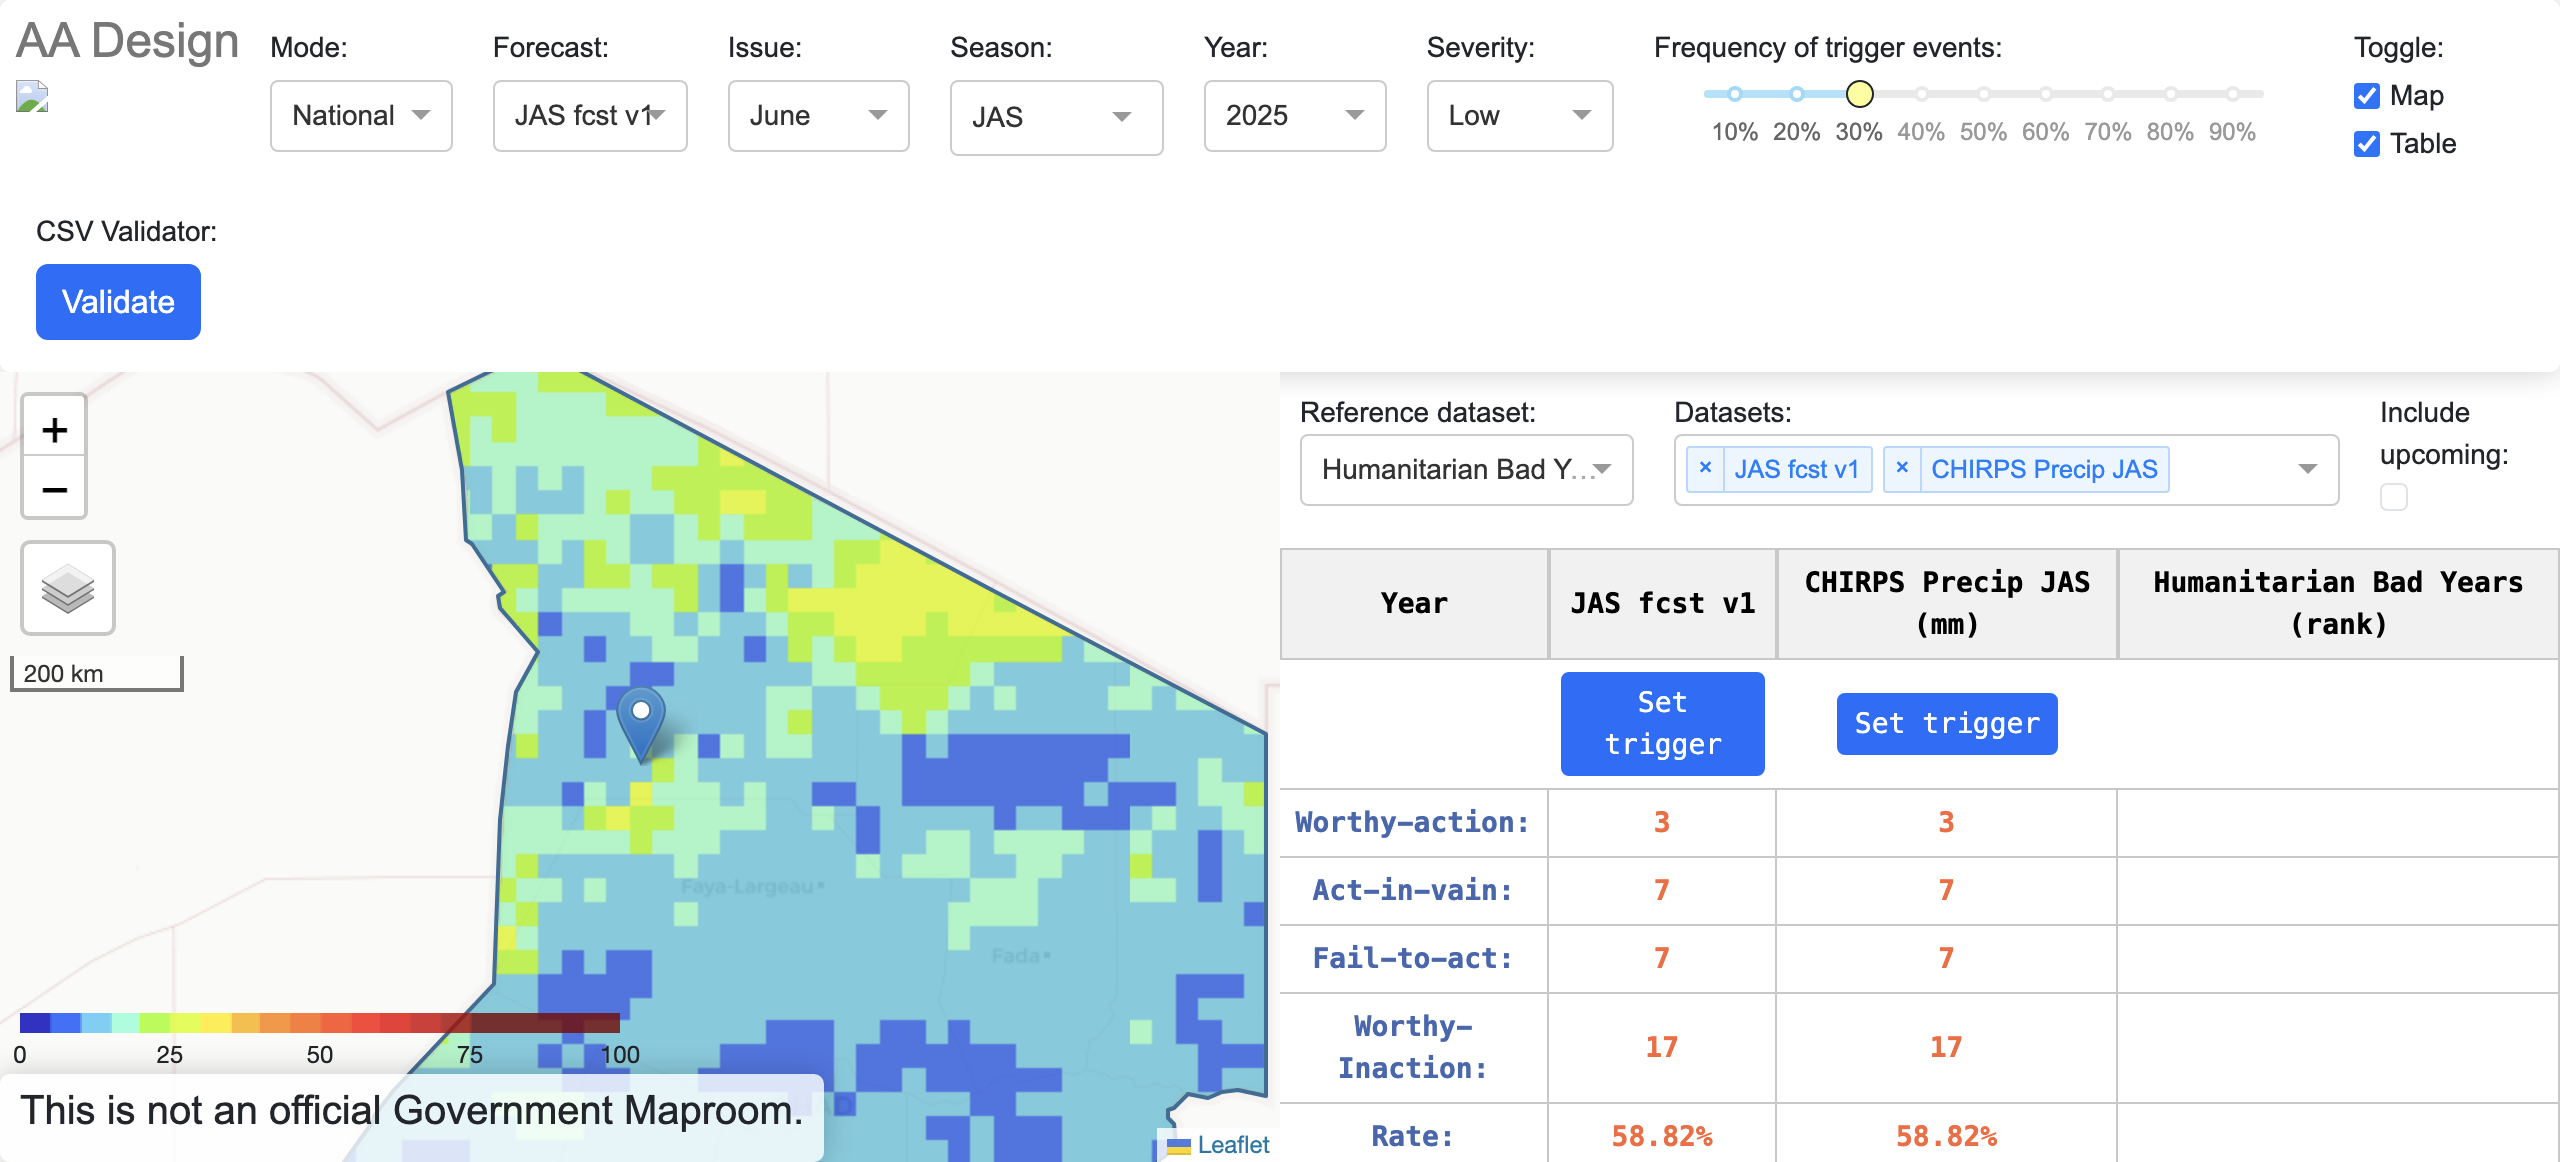Open the Mode dropdown showing National
Viewport: 2560px width, 1162px height.
click(x=361, y=115)
